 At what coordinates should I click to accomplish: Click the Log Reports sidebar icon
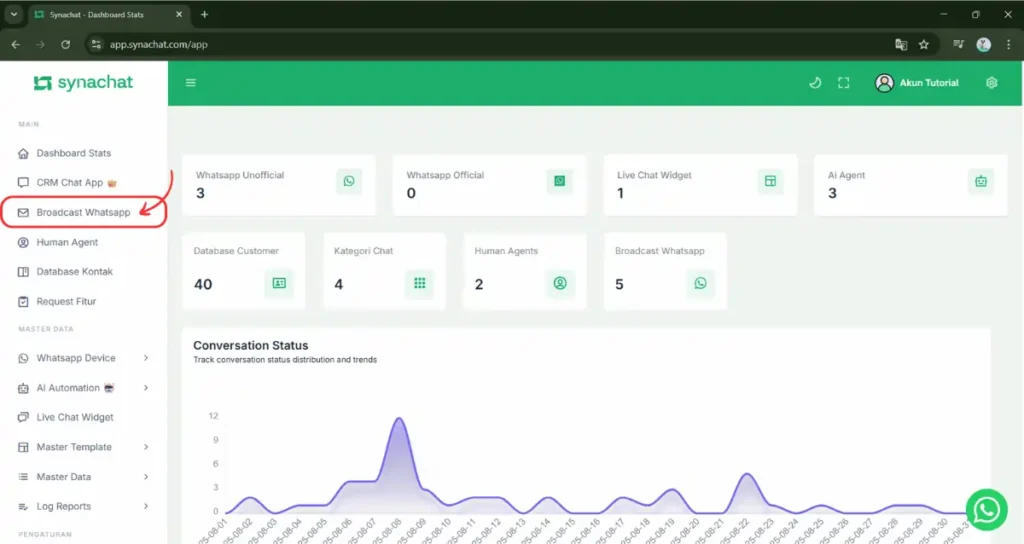[23, 506]
